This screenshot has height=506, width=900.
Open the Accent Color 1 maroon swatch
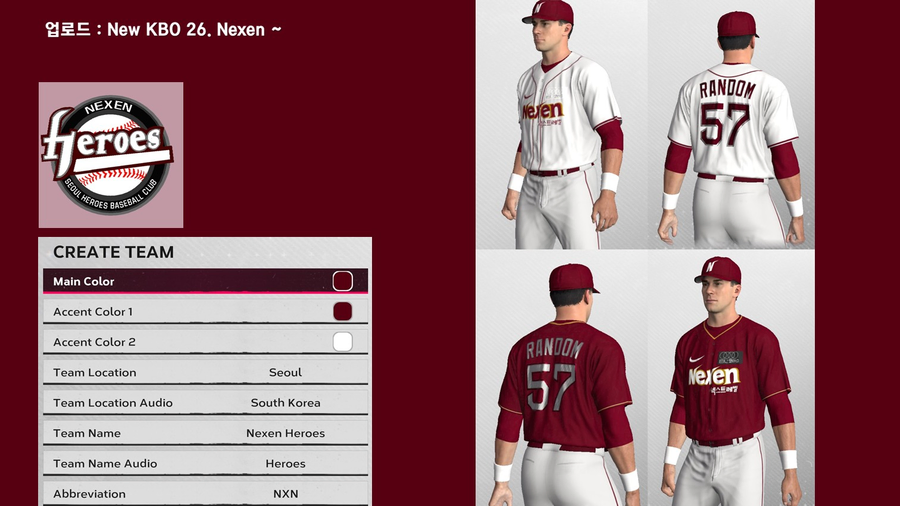tap(343, 312)
